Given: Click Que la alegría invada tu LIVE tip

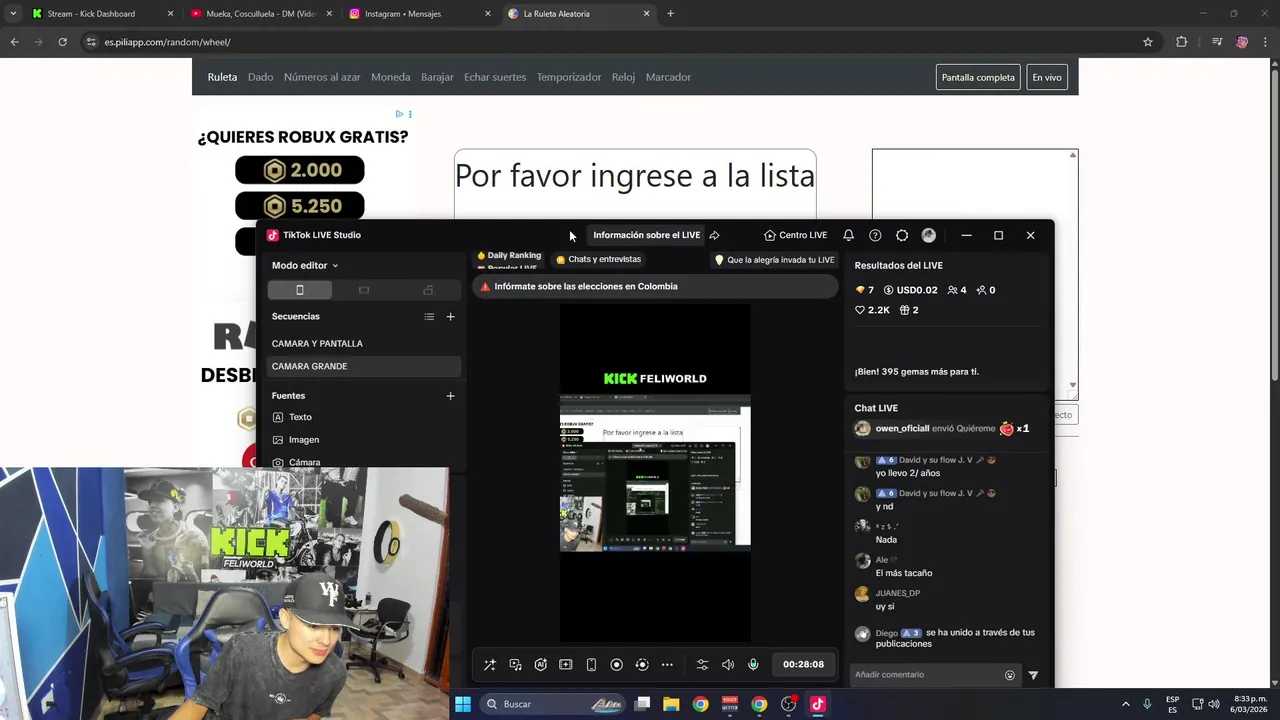Looking at the screenshot, I should coord(774,259).
